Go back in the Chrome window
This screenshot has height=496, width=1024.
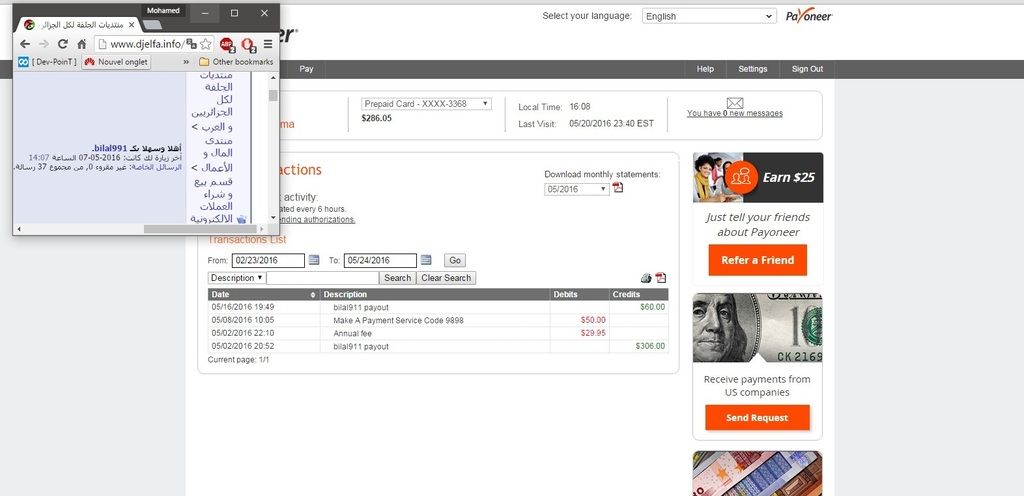coord(25,44)
